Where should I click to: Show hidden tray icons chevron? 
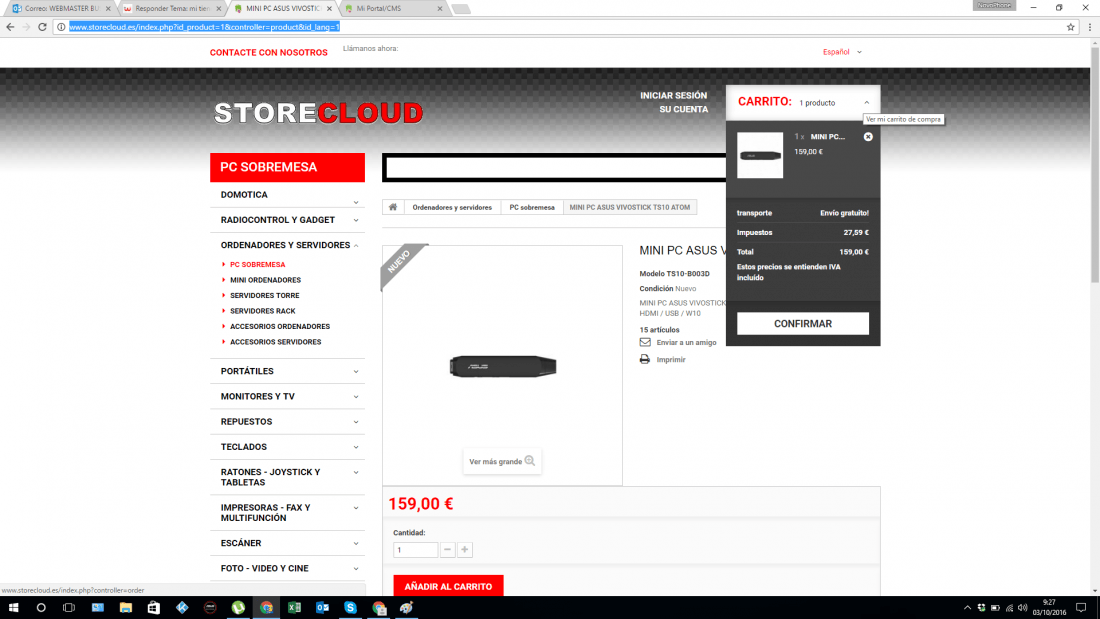point(967,608)
